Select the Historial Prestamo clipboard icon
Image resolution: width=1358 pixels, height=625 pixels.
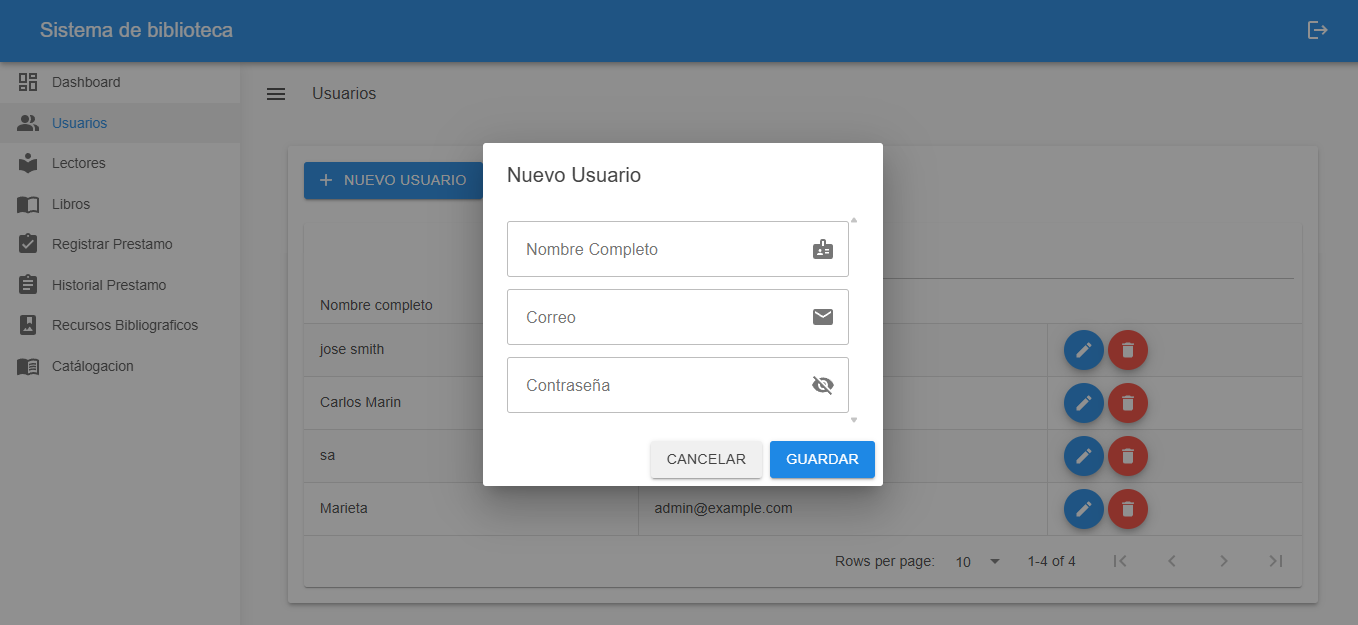tap(28, 284)
